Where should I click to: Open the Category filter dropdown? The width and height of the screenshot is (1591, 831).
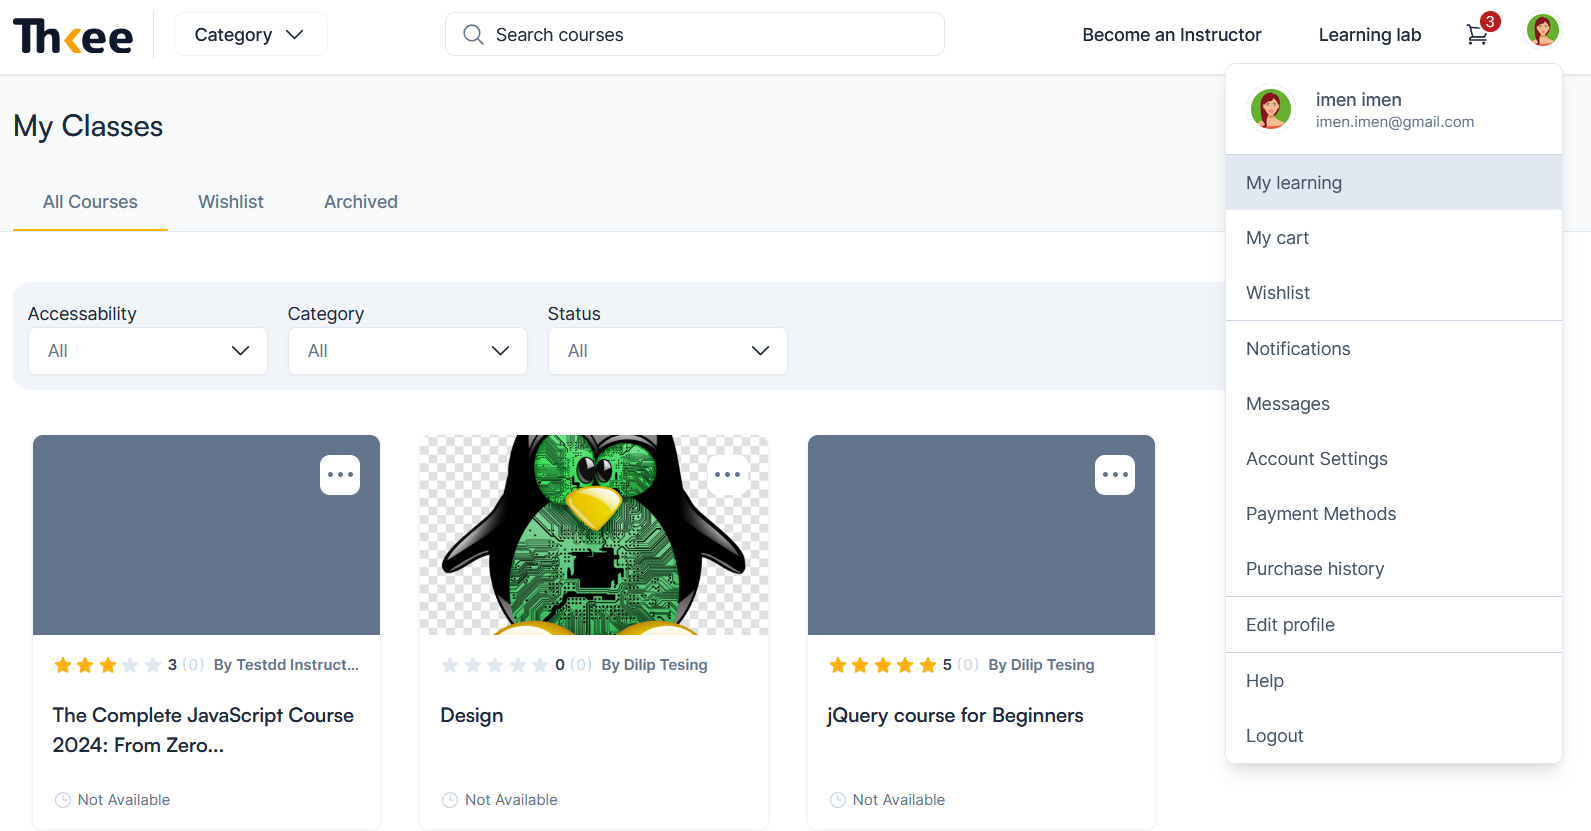click(408, 351)
